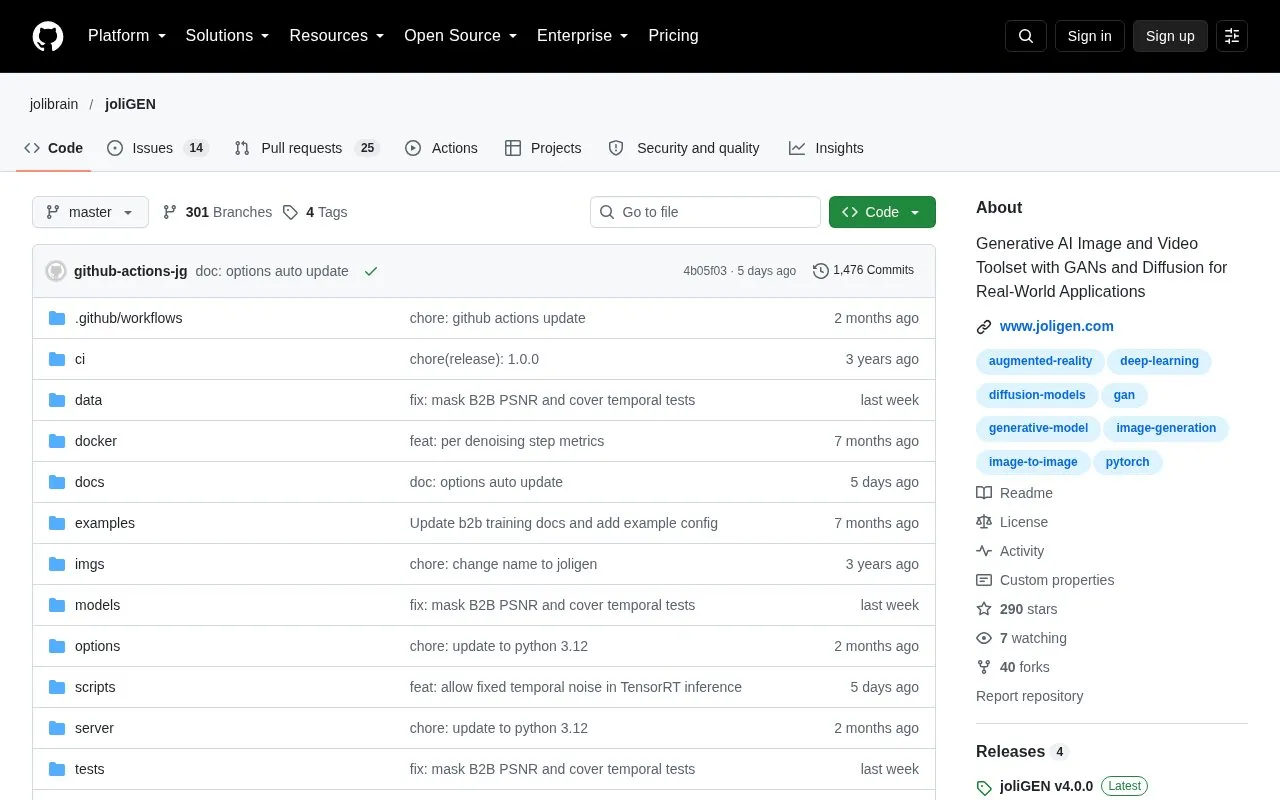This screenshot has height=800, width=1280.
Task: Expand the Solutions navigation menu
Action: coord(228,36)
